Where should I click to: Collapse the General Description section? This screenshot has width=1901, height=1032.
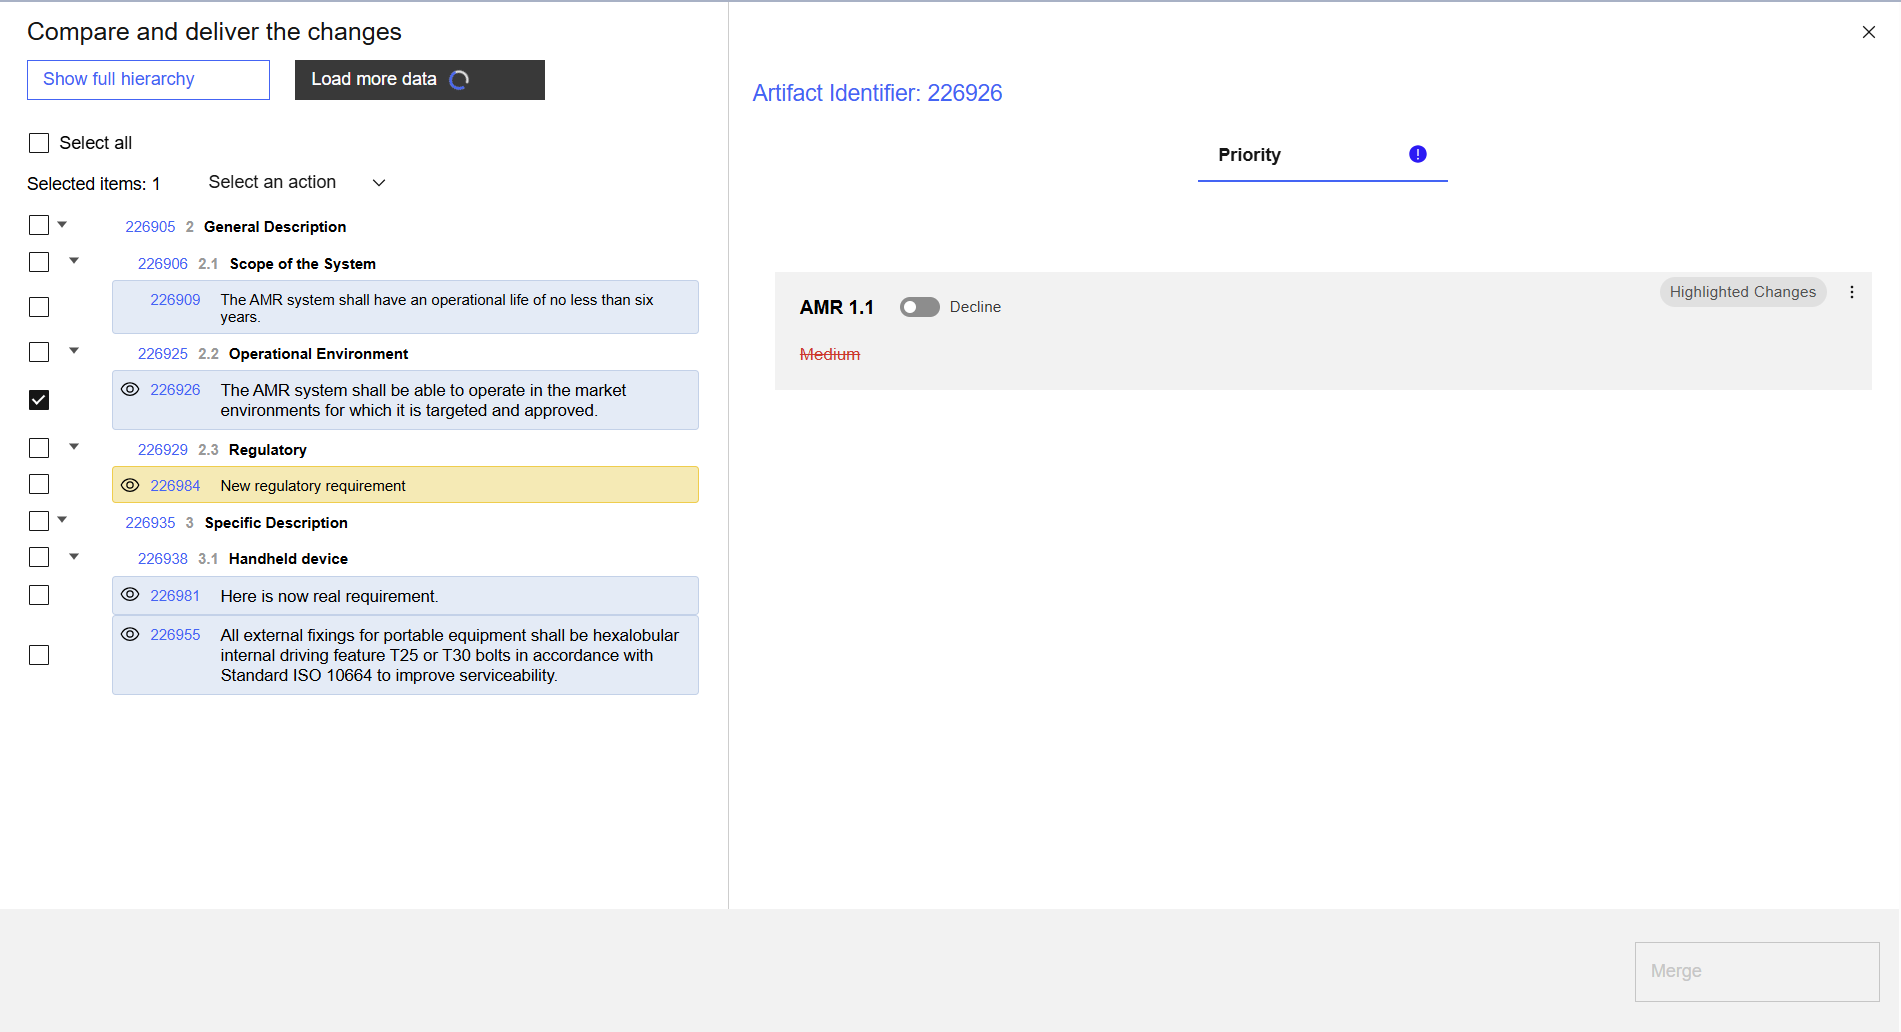pyautogui.click(x=62, y=225)
